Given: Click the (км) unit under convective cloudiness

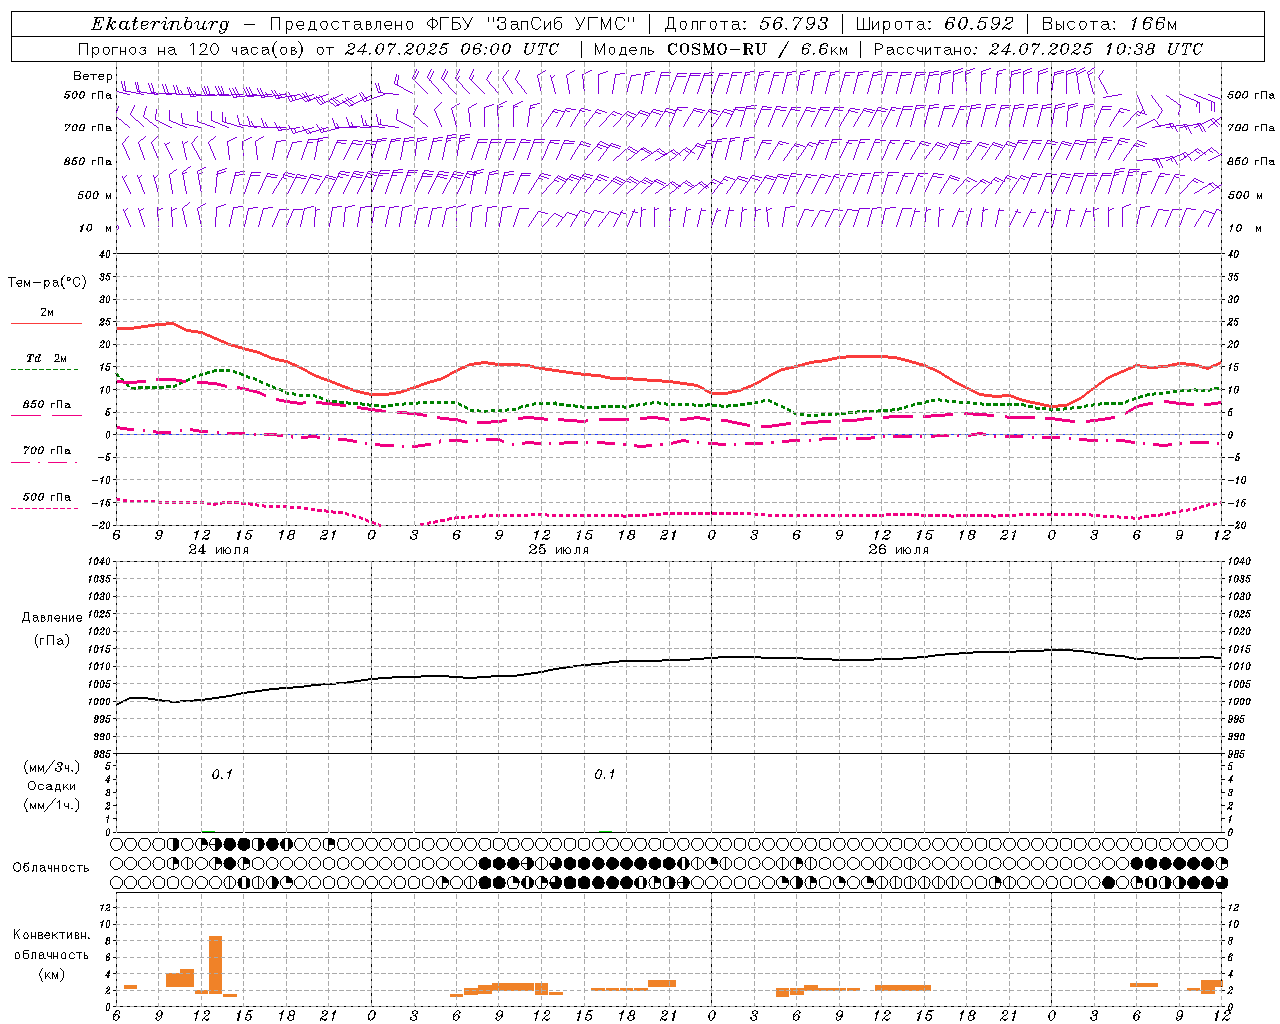Looking at the screenshot, I should coord(51,974).
